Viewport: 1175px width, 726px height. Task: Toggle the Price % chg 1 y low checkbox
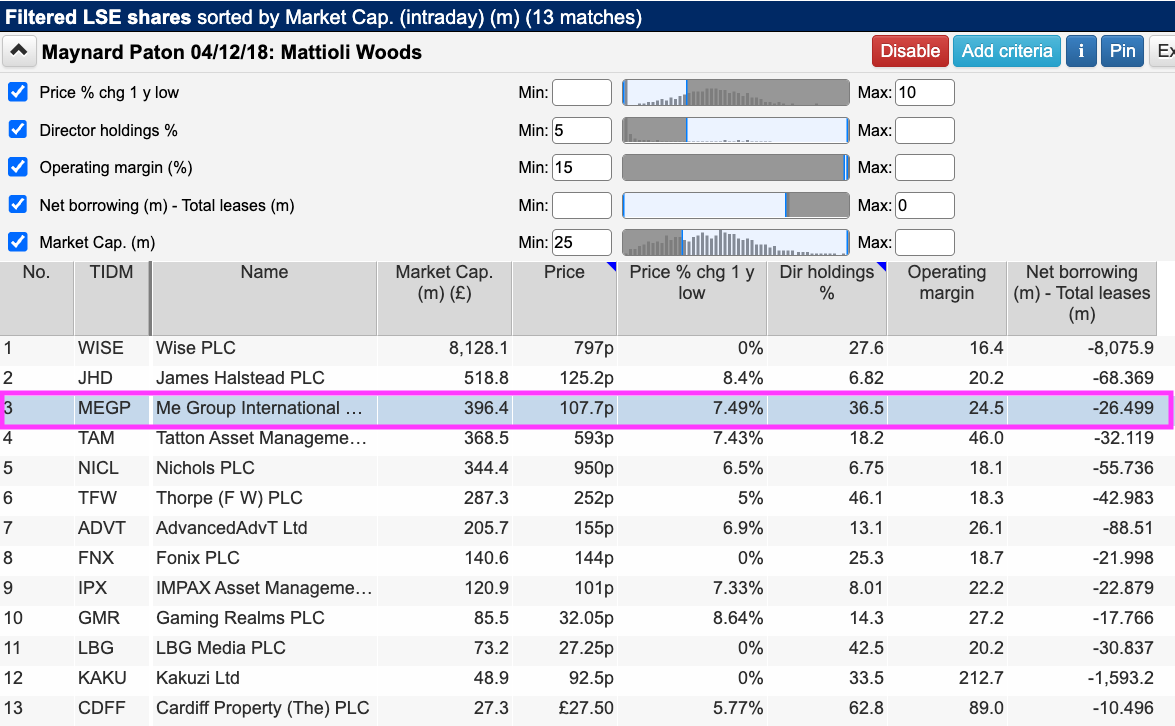pyautogui.click(x=18, y=92)
